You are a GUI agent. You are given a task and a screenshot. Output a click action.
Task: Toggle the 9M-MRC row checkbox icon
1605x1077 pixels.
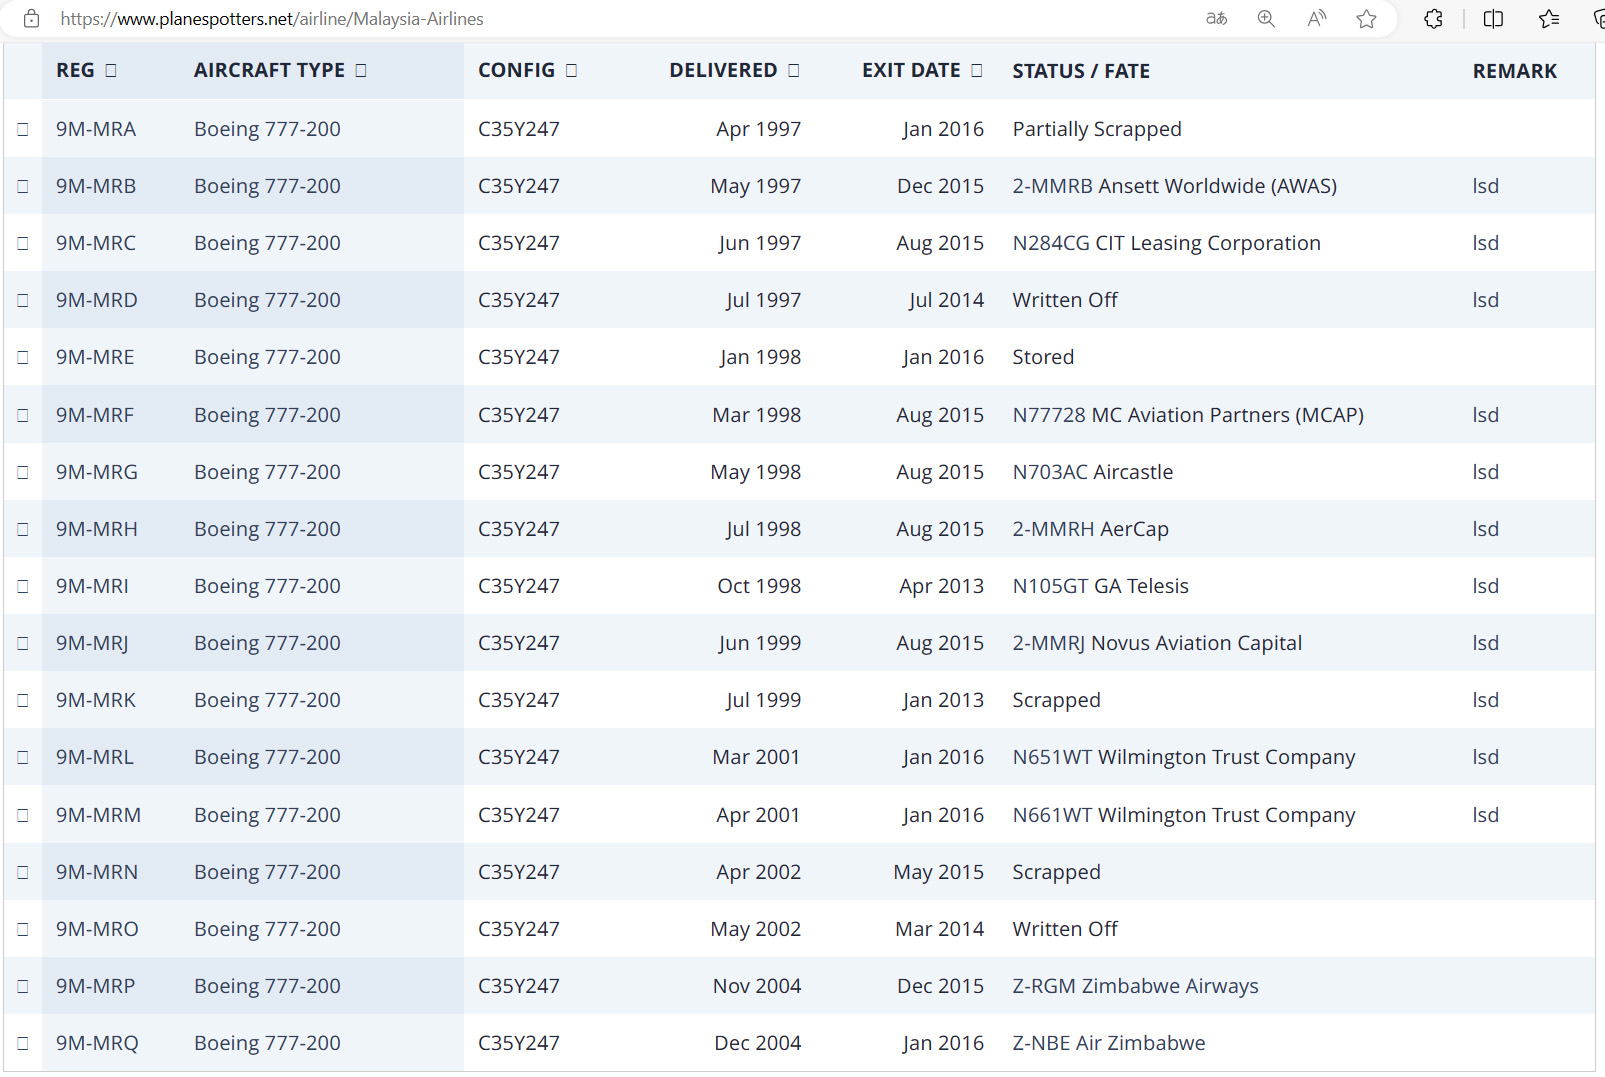[23, 243]
